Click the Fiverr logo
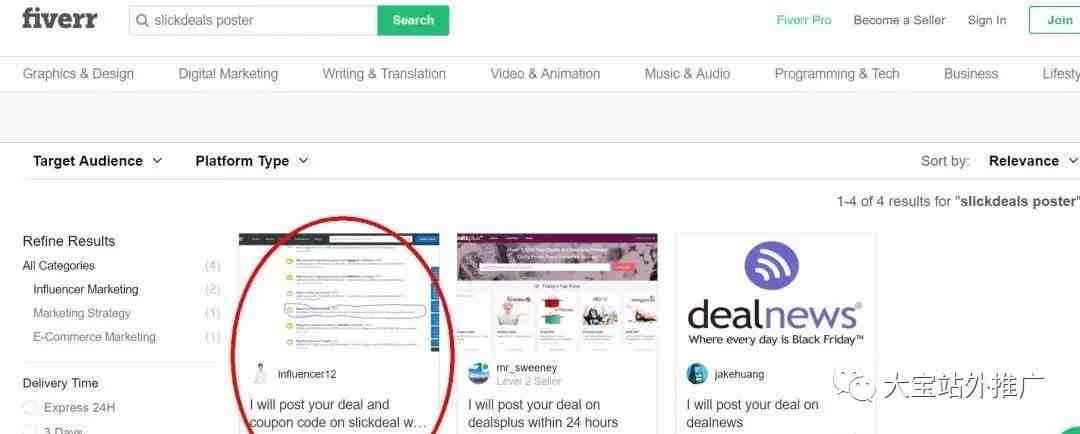The image size is (1080, 434). pyautogui.click(x=60, y=19)
